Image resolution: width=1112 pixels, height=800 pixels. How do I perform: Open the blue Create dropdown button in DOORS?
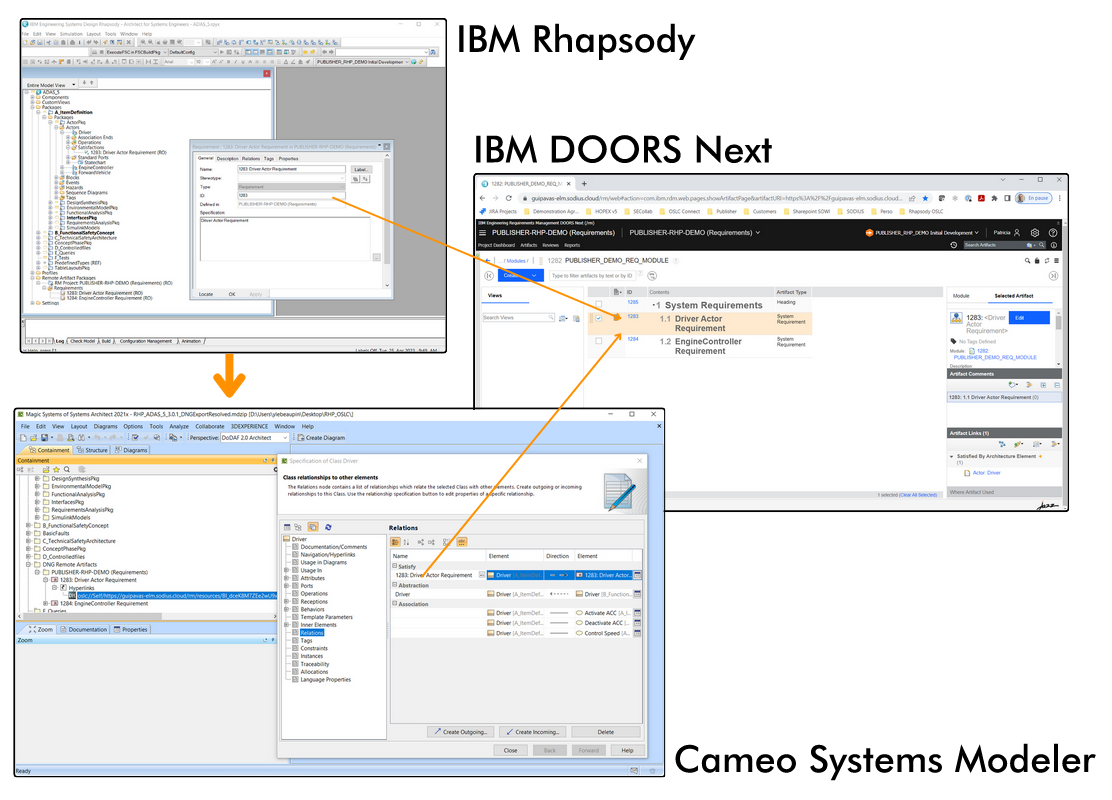pyautogui.click(x=521, y=275)
